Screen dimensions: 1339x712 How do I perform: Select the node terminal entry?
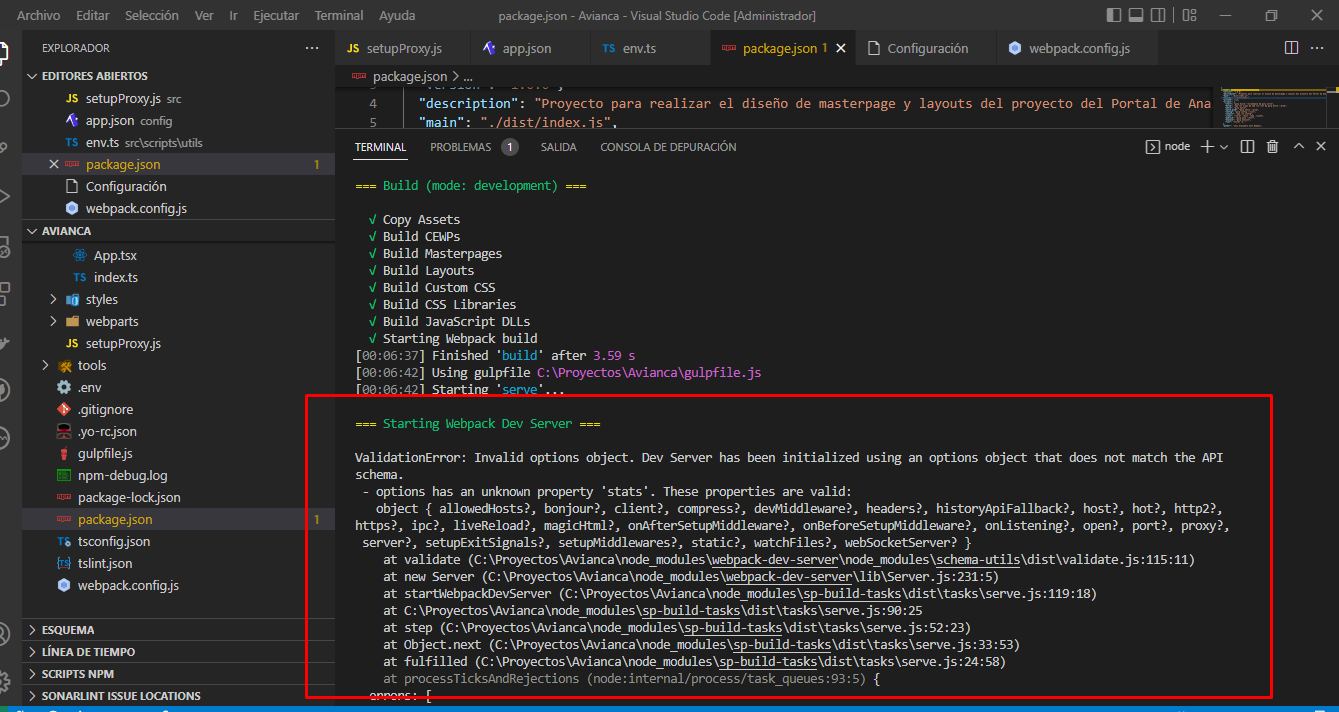[1167, 147]
